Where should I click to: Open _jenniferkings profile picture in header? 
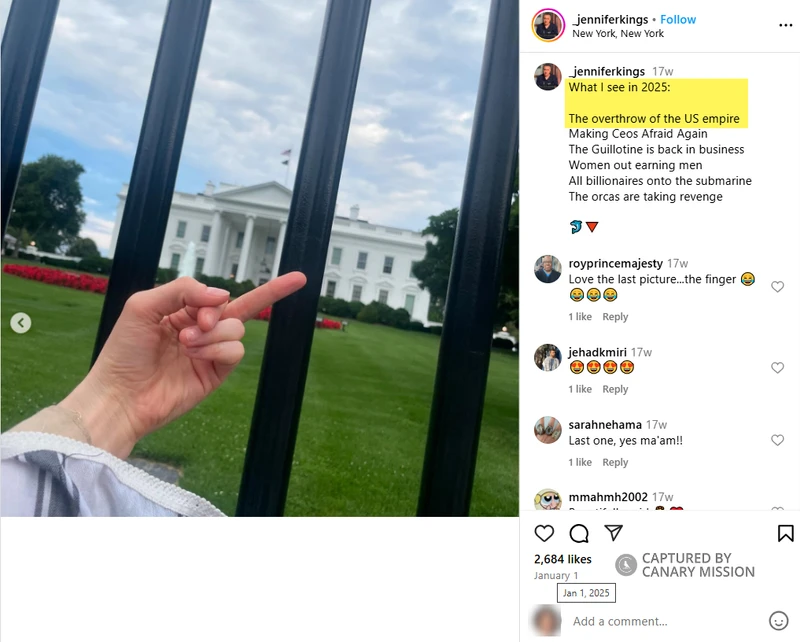[x=548, y=25]
